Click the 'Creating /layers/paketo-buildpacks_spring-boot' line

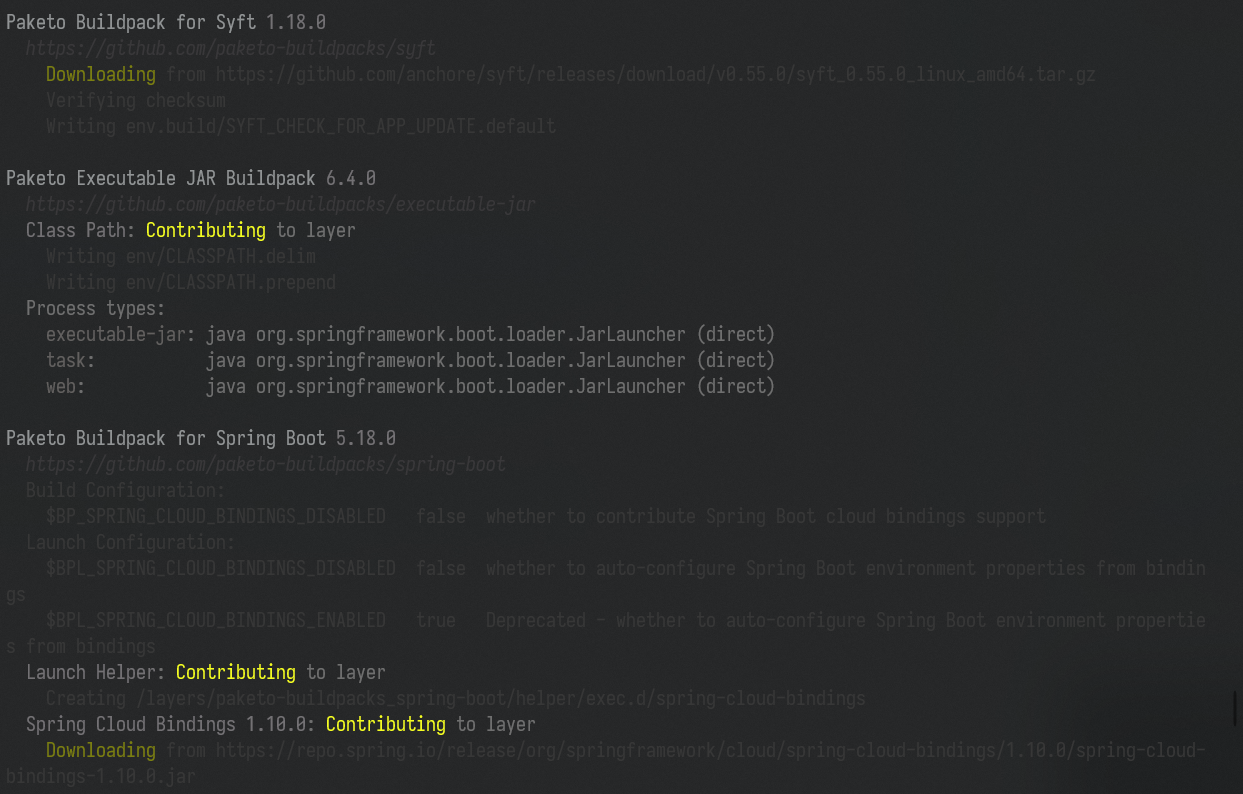click(456, 698)
